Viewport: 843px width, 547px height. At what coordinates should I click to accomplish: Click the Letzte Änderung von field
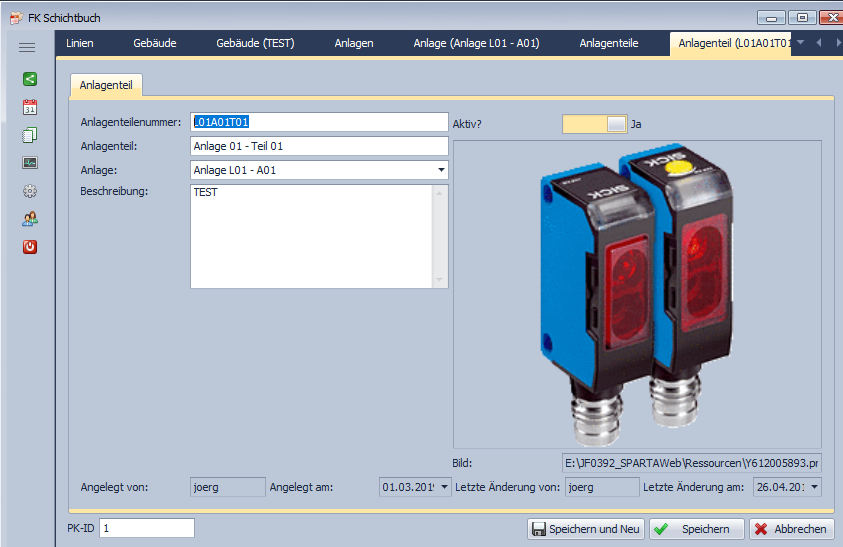(x=602, y=487)
